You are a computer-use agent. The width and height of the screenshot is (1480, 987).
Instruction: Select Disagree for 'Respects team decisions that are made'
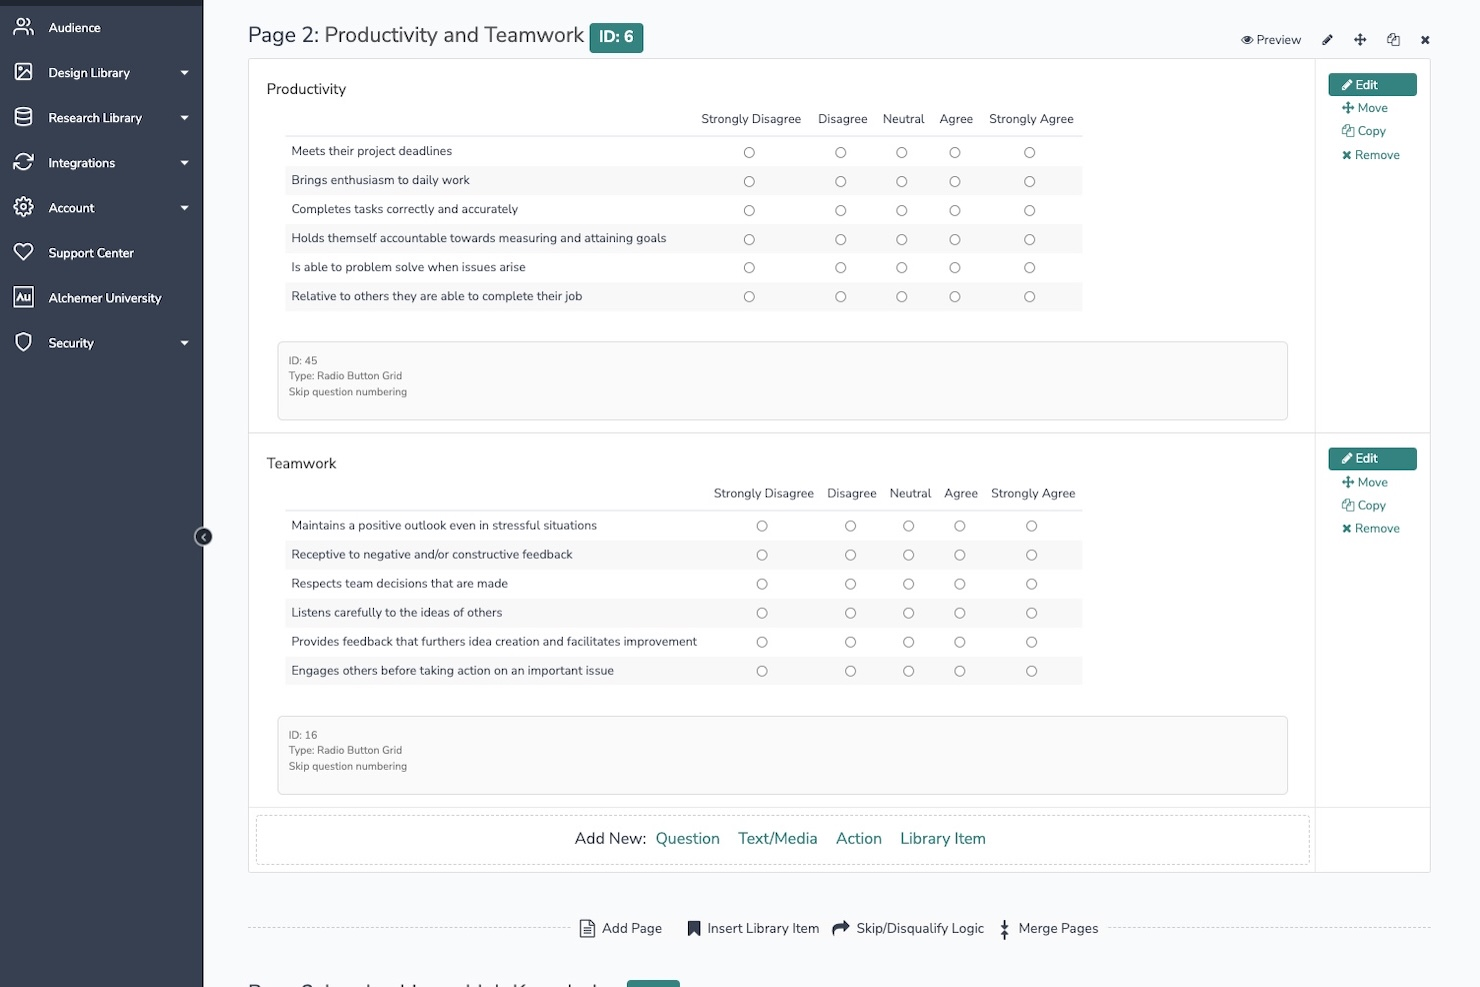click(850, 583)
